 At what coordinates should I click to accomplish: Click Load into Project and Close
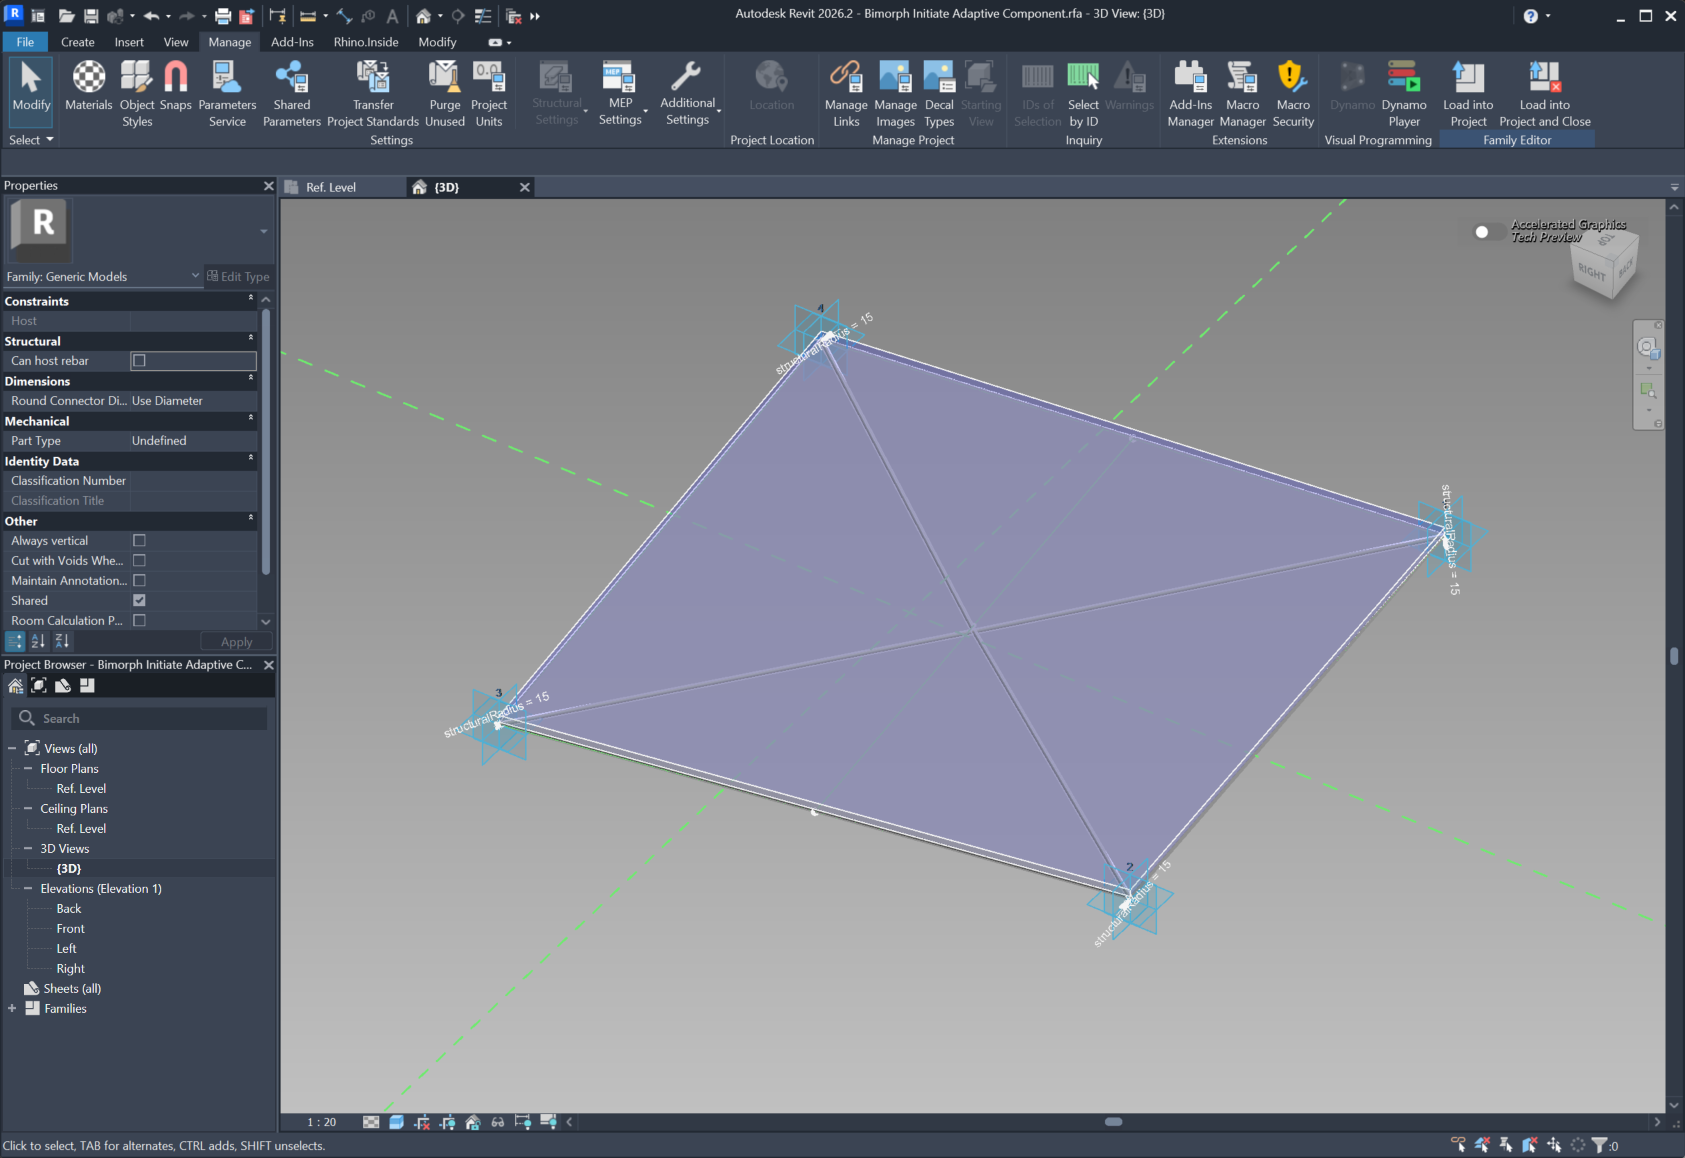pos(1545,94)
